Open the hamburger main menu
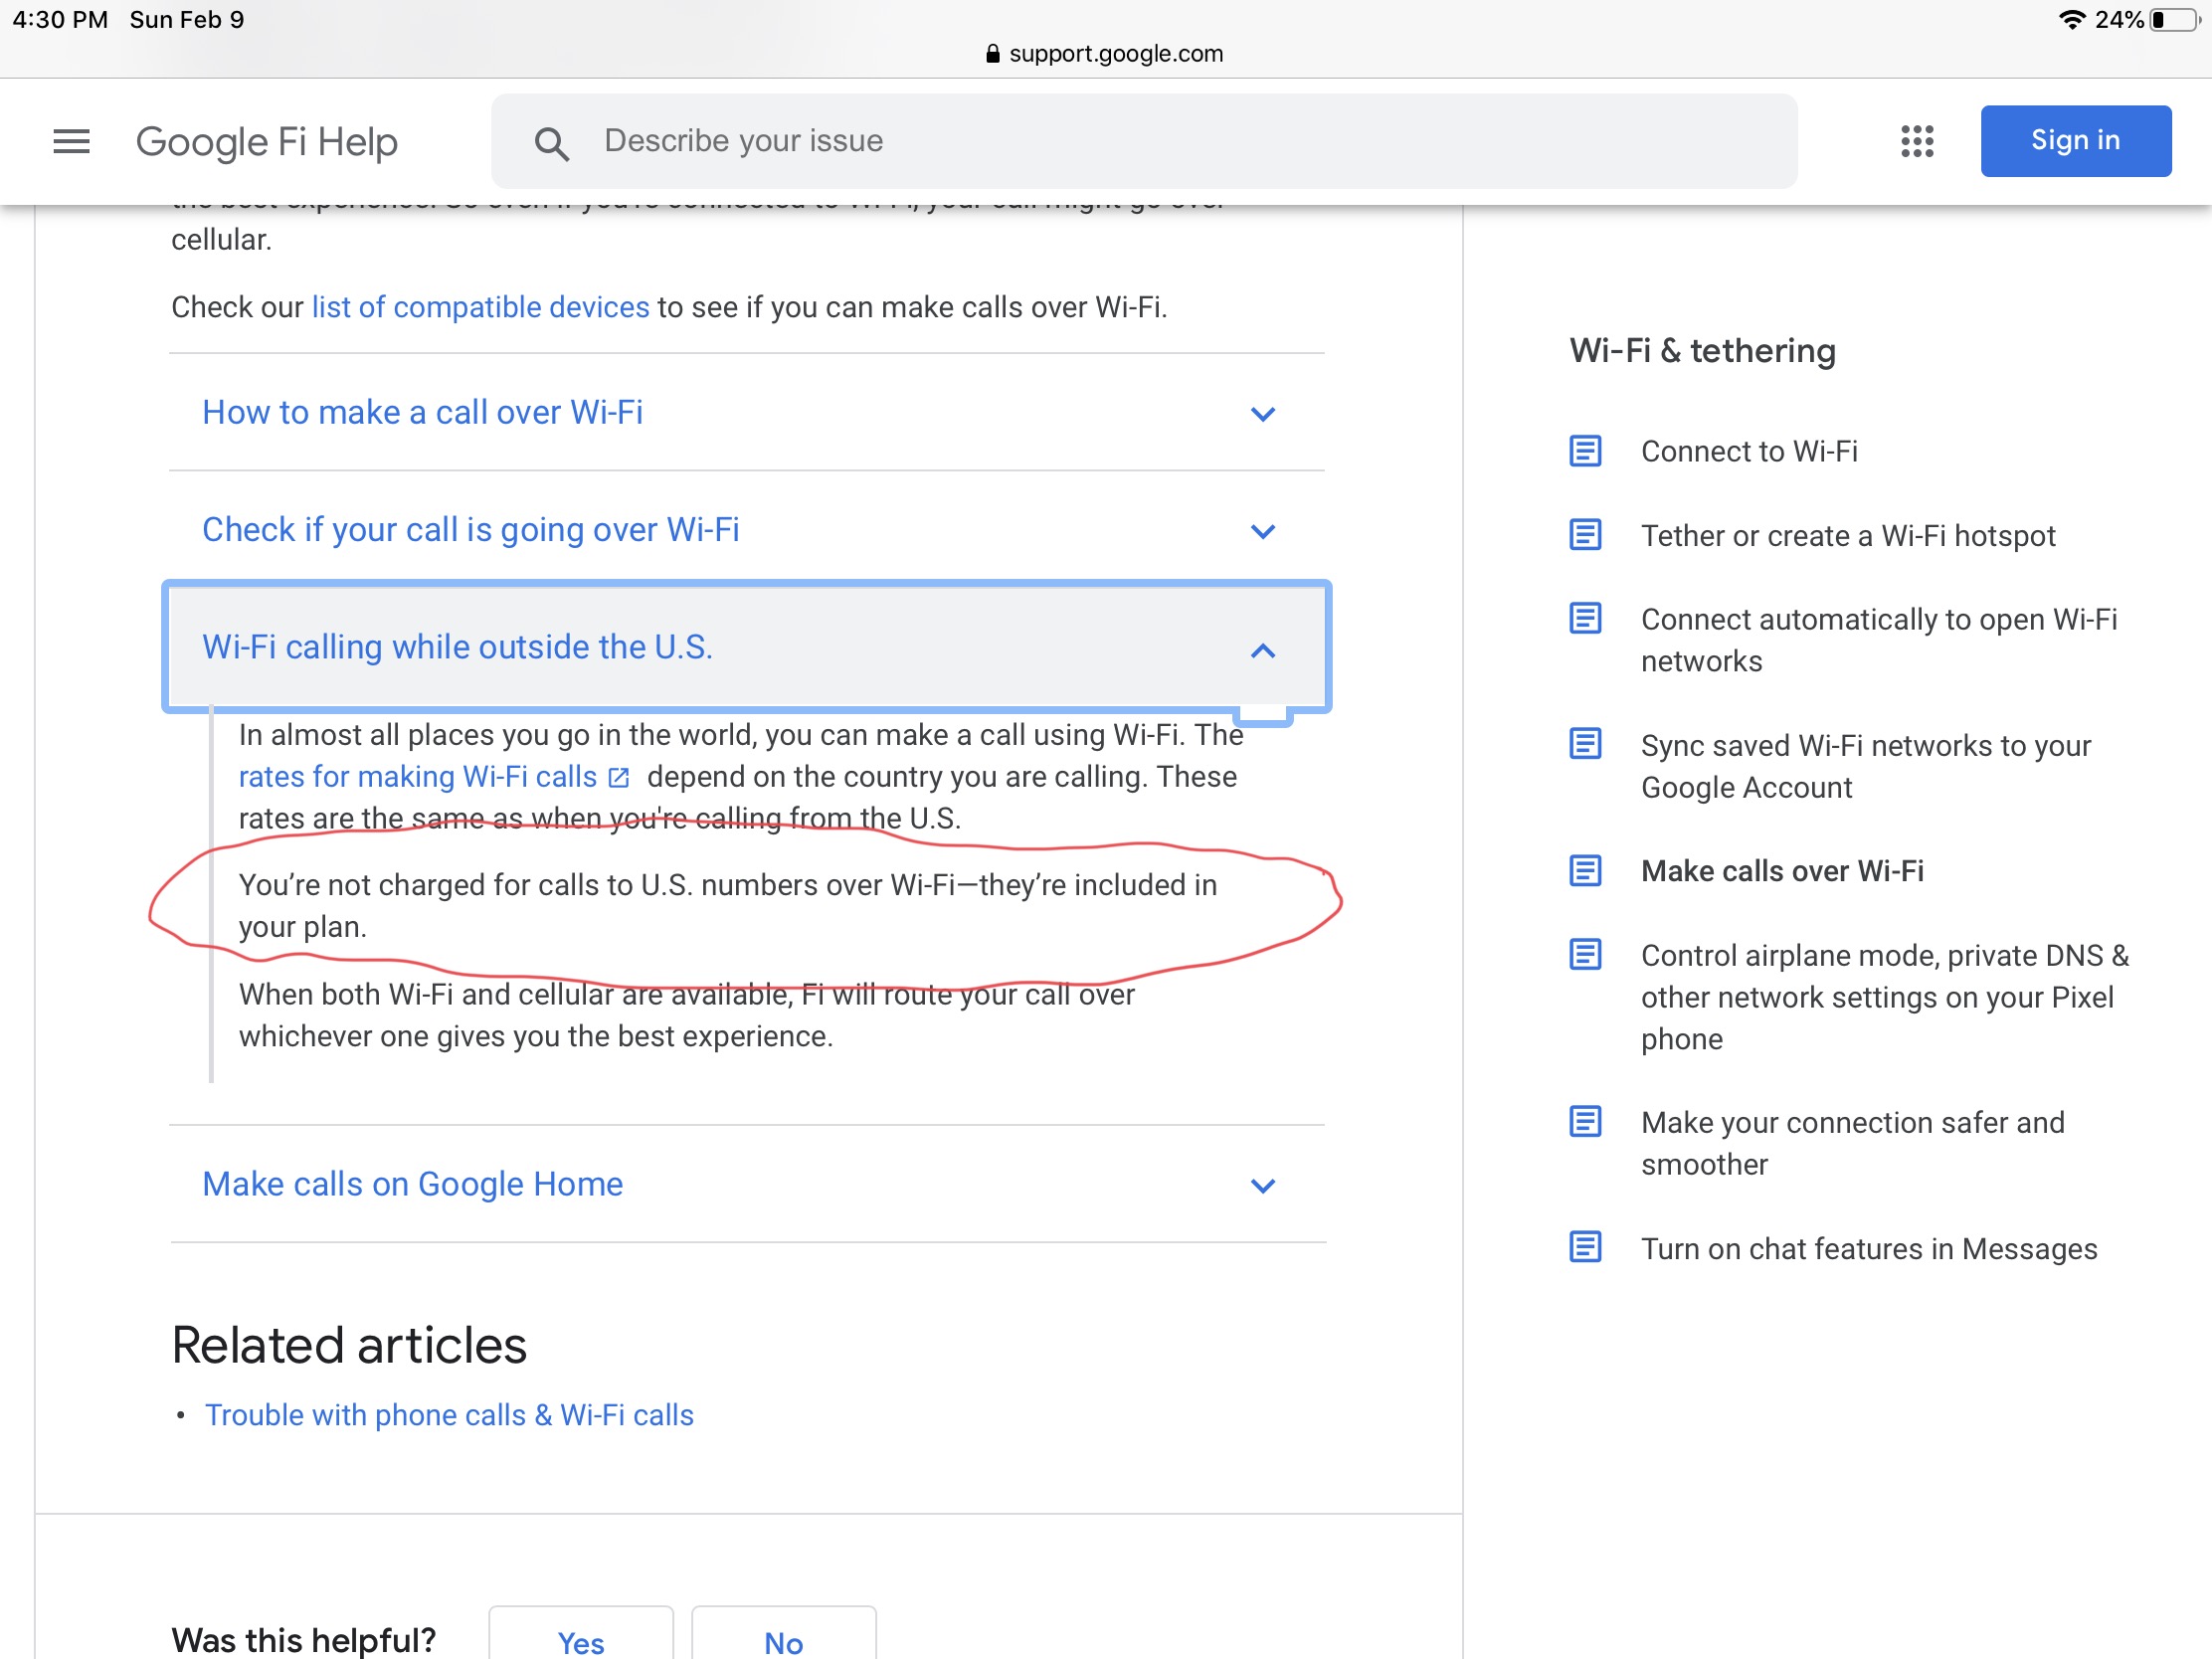The height and width of the screenshot is (1659, 2212). click(71, 141)
